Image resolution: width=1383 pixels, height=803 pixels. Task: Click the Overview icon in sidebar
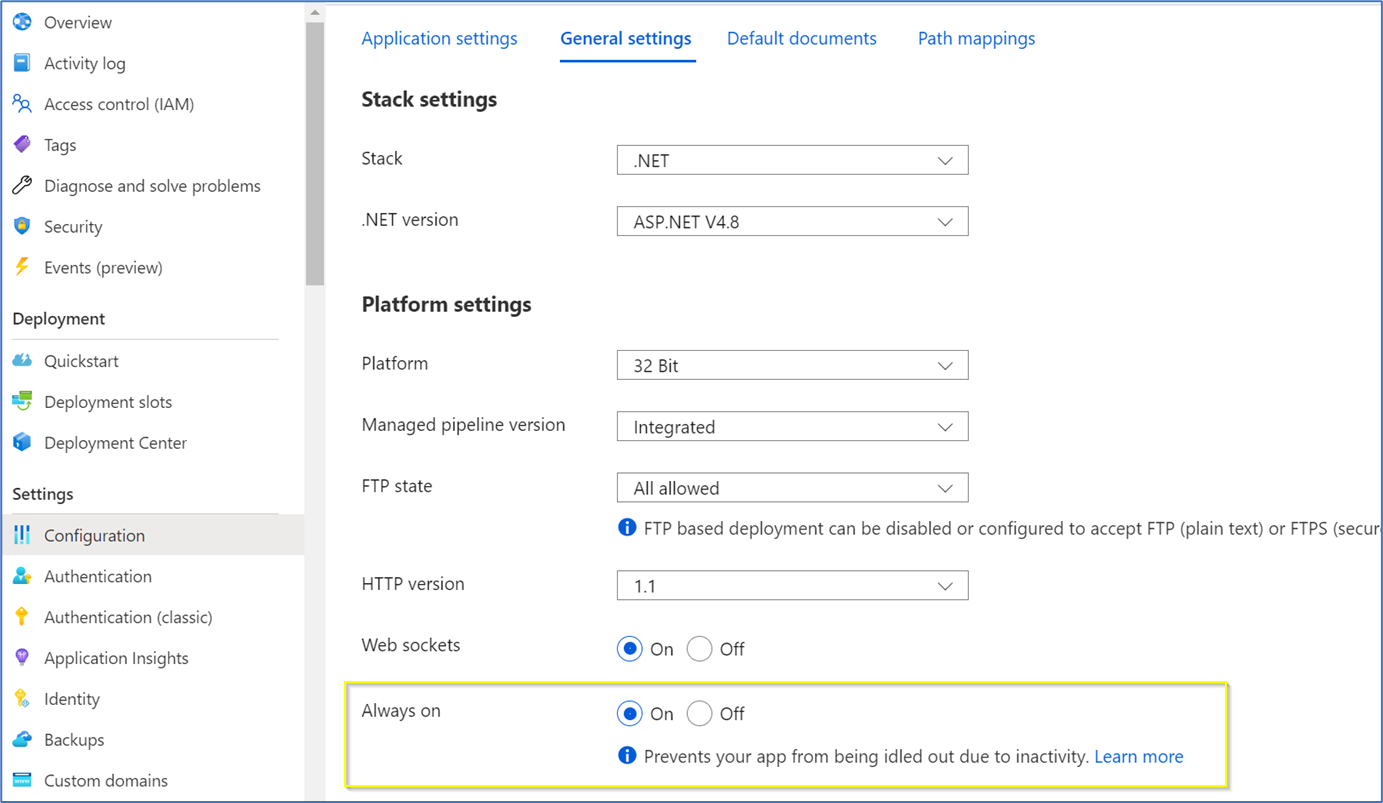(x=22, y=22)
